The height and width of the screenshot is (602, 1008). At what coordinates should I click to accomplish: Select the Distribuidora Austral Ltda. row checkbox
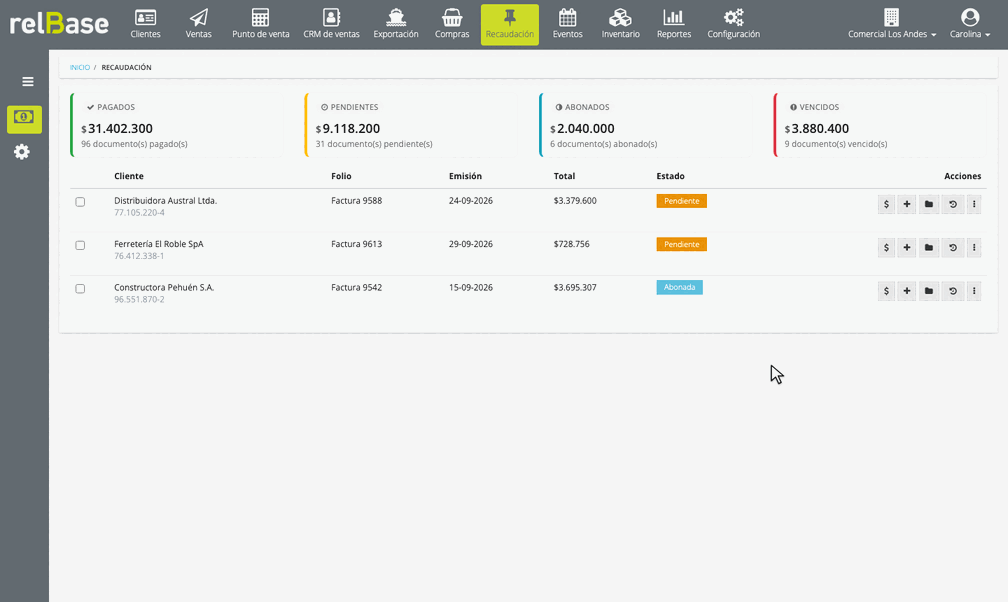pos(80,202)
